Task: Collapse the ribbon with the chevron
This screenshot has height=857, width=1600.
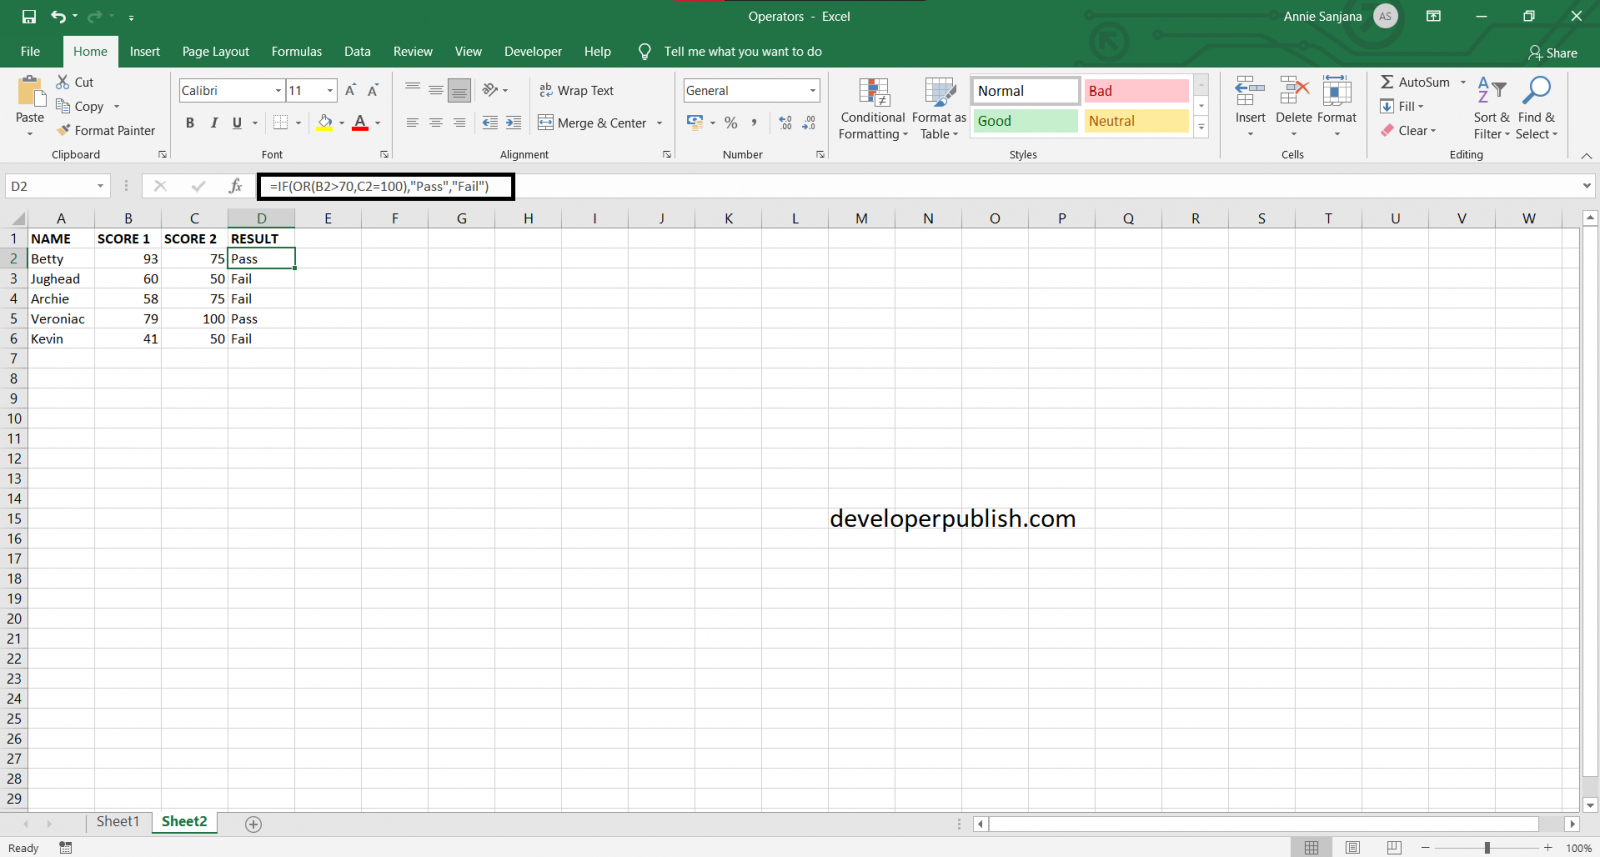Action: tap(1587, 155)
